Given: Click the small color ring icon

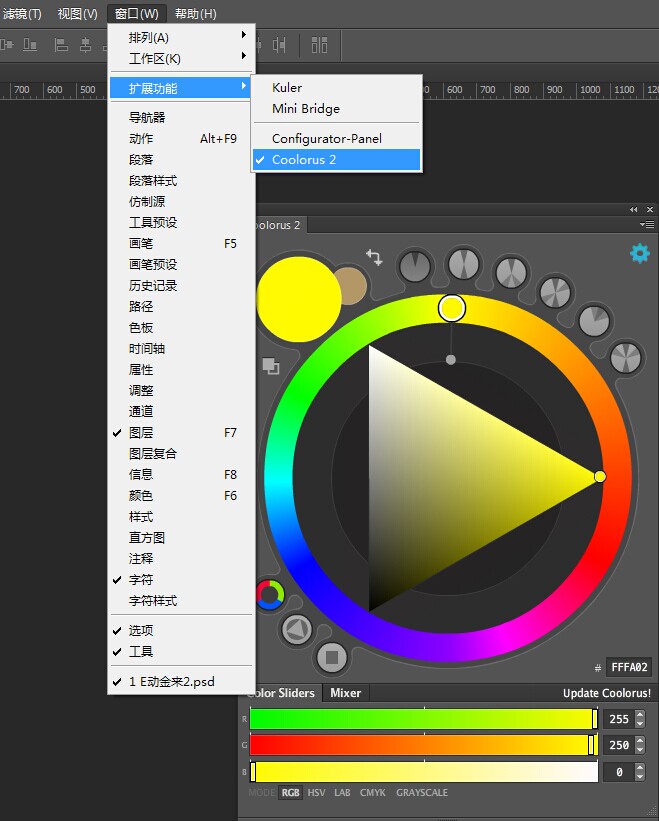Looking at the screenshot, I should click(x=270, y=595).
